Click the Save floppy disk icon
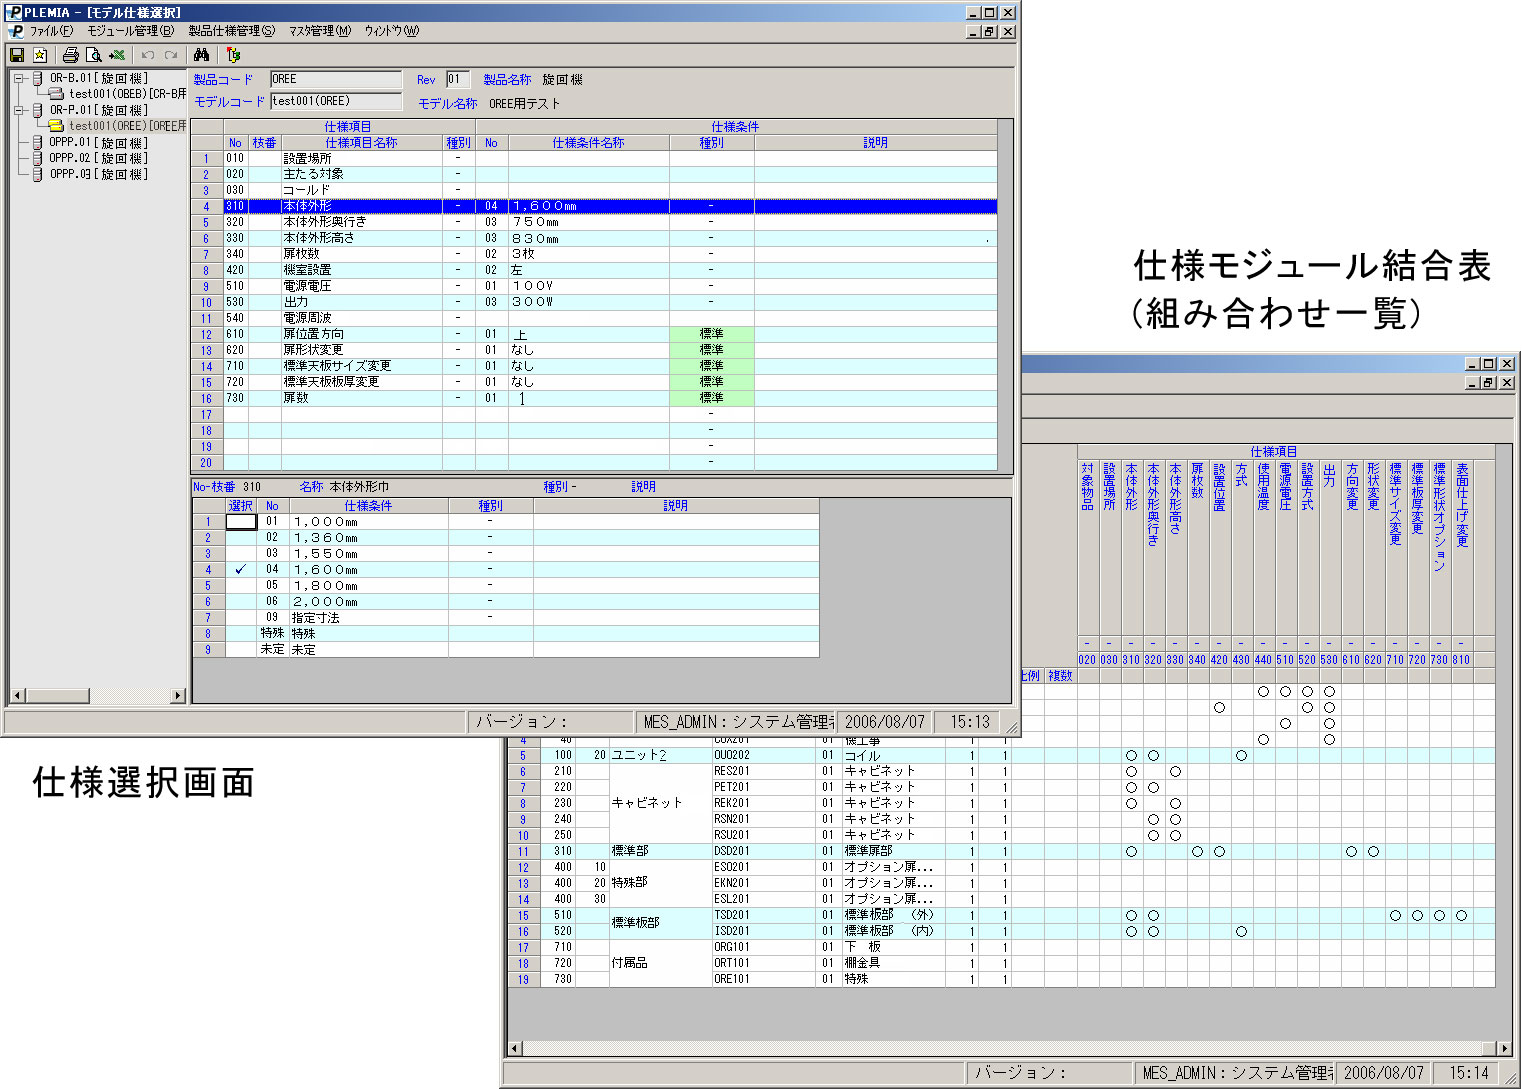The image size is (1522, 1090). point(17,55)
